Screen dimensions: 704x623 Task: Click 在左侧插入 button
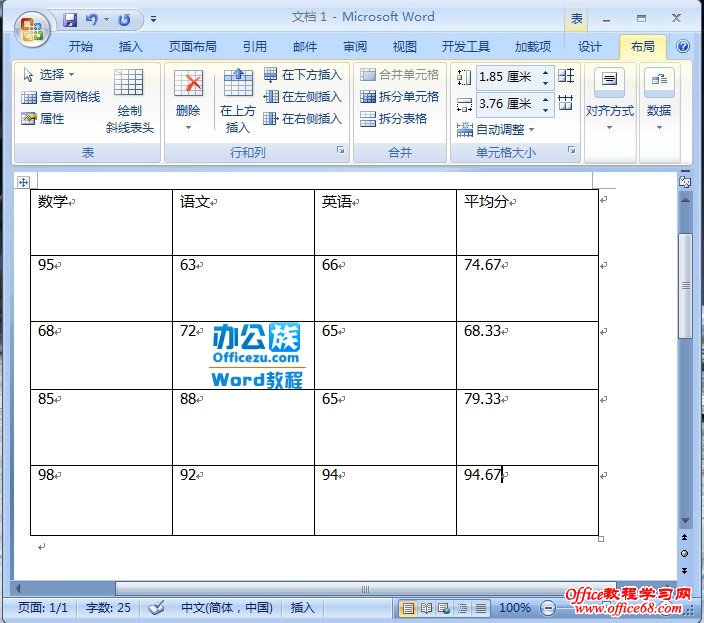click(303, 97)
